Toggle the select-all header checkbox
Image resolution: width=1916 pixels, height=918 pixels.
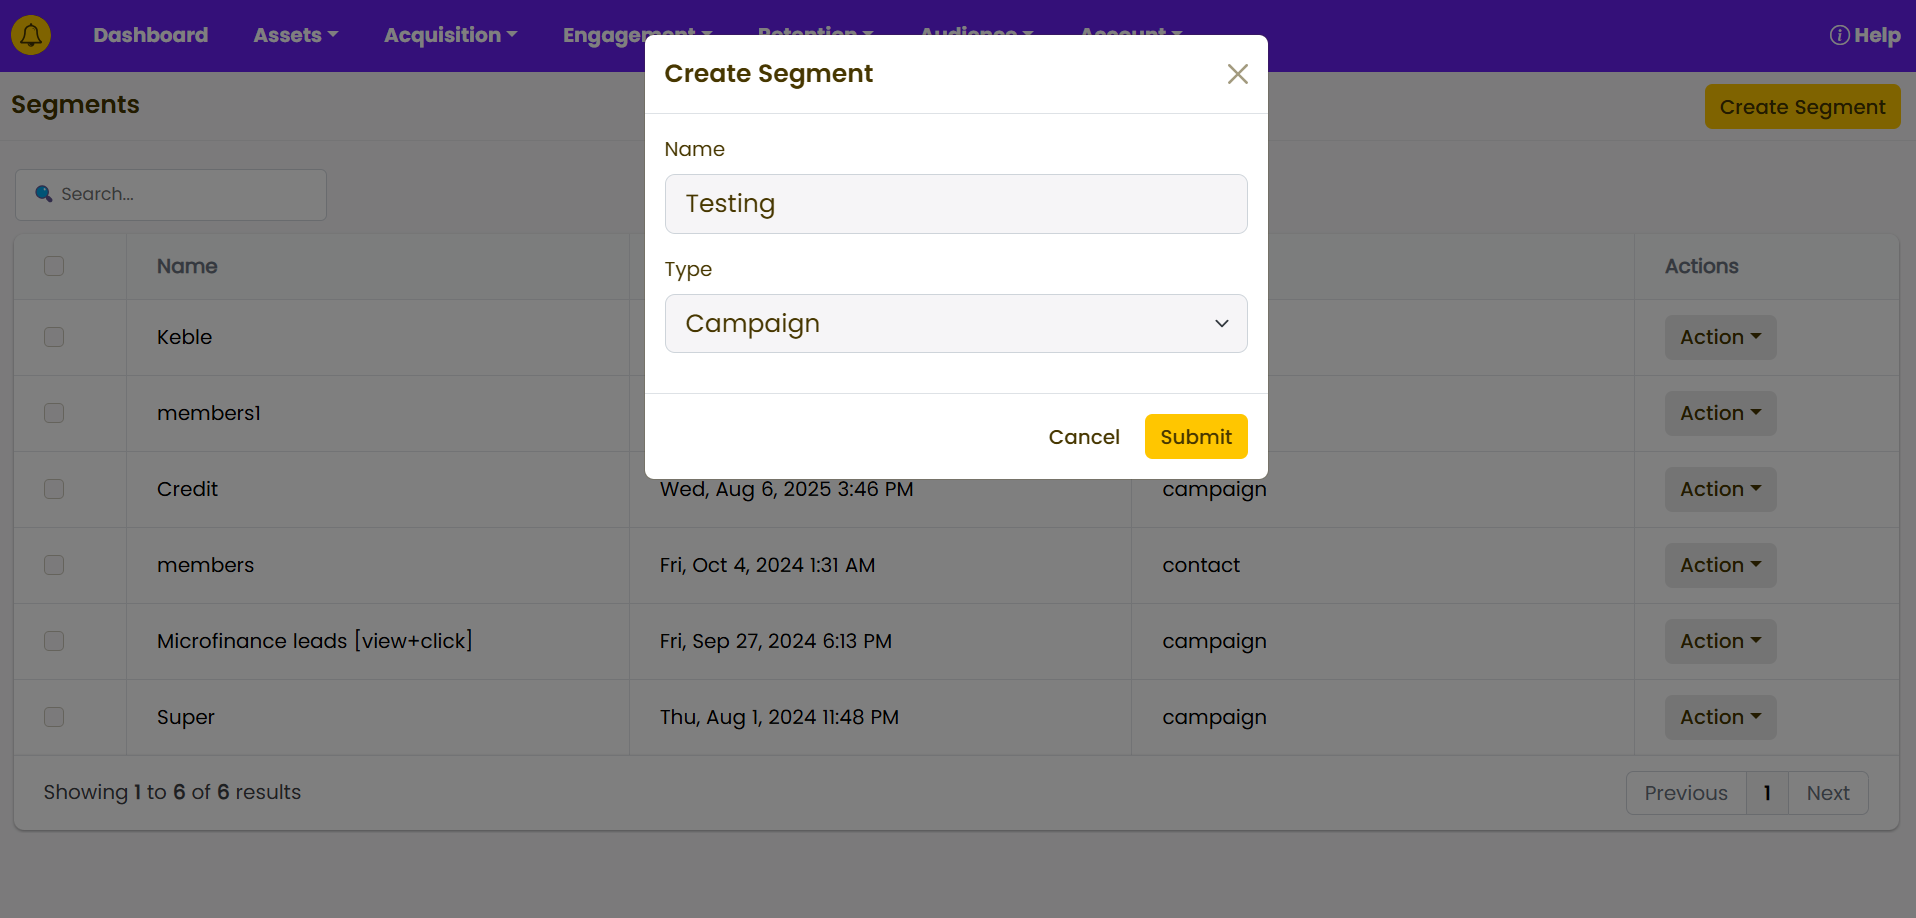click(x=54, y=266)
